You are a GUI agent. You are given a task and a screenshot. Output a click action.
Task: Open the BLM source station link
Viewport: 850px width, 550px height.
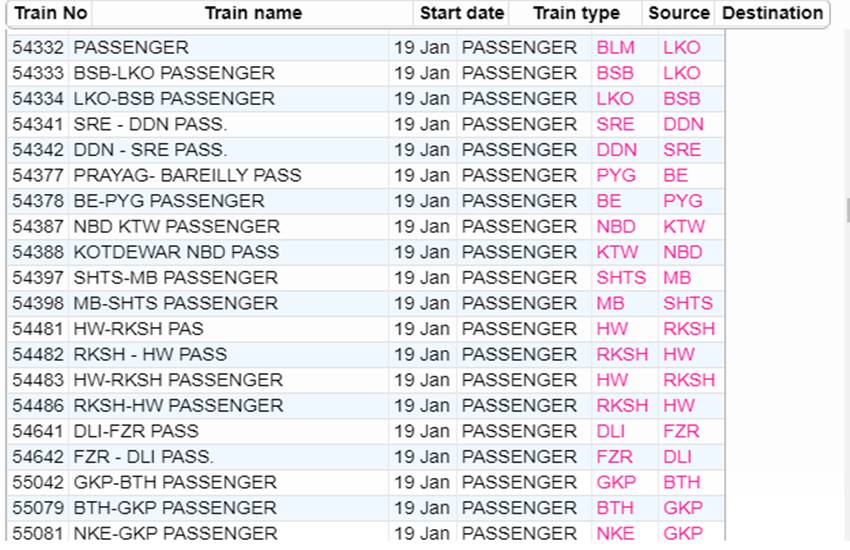pyautogui.click(x=615, y=48)
